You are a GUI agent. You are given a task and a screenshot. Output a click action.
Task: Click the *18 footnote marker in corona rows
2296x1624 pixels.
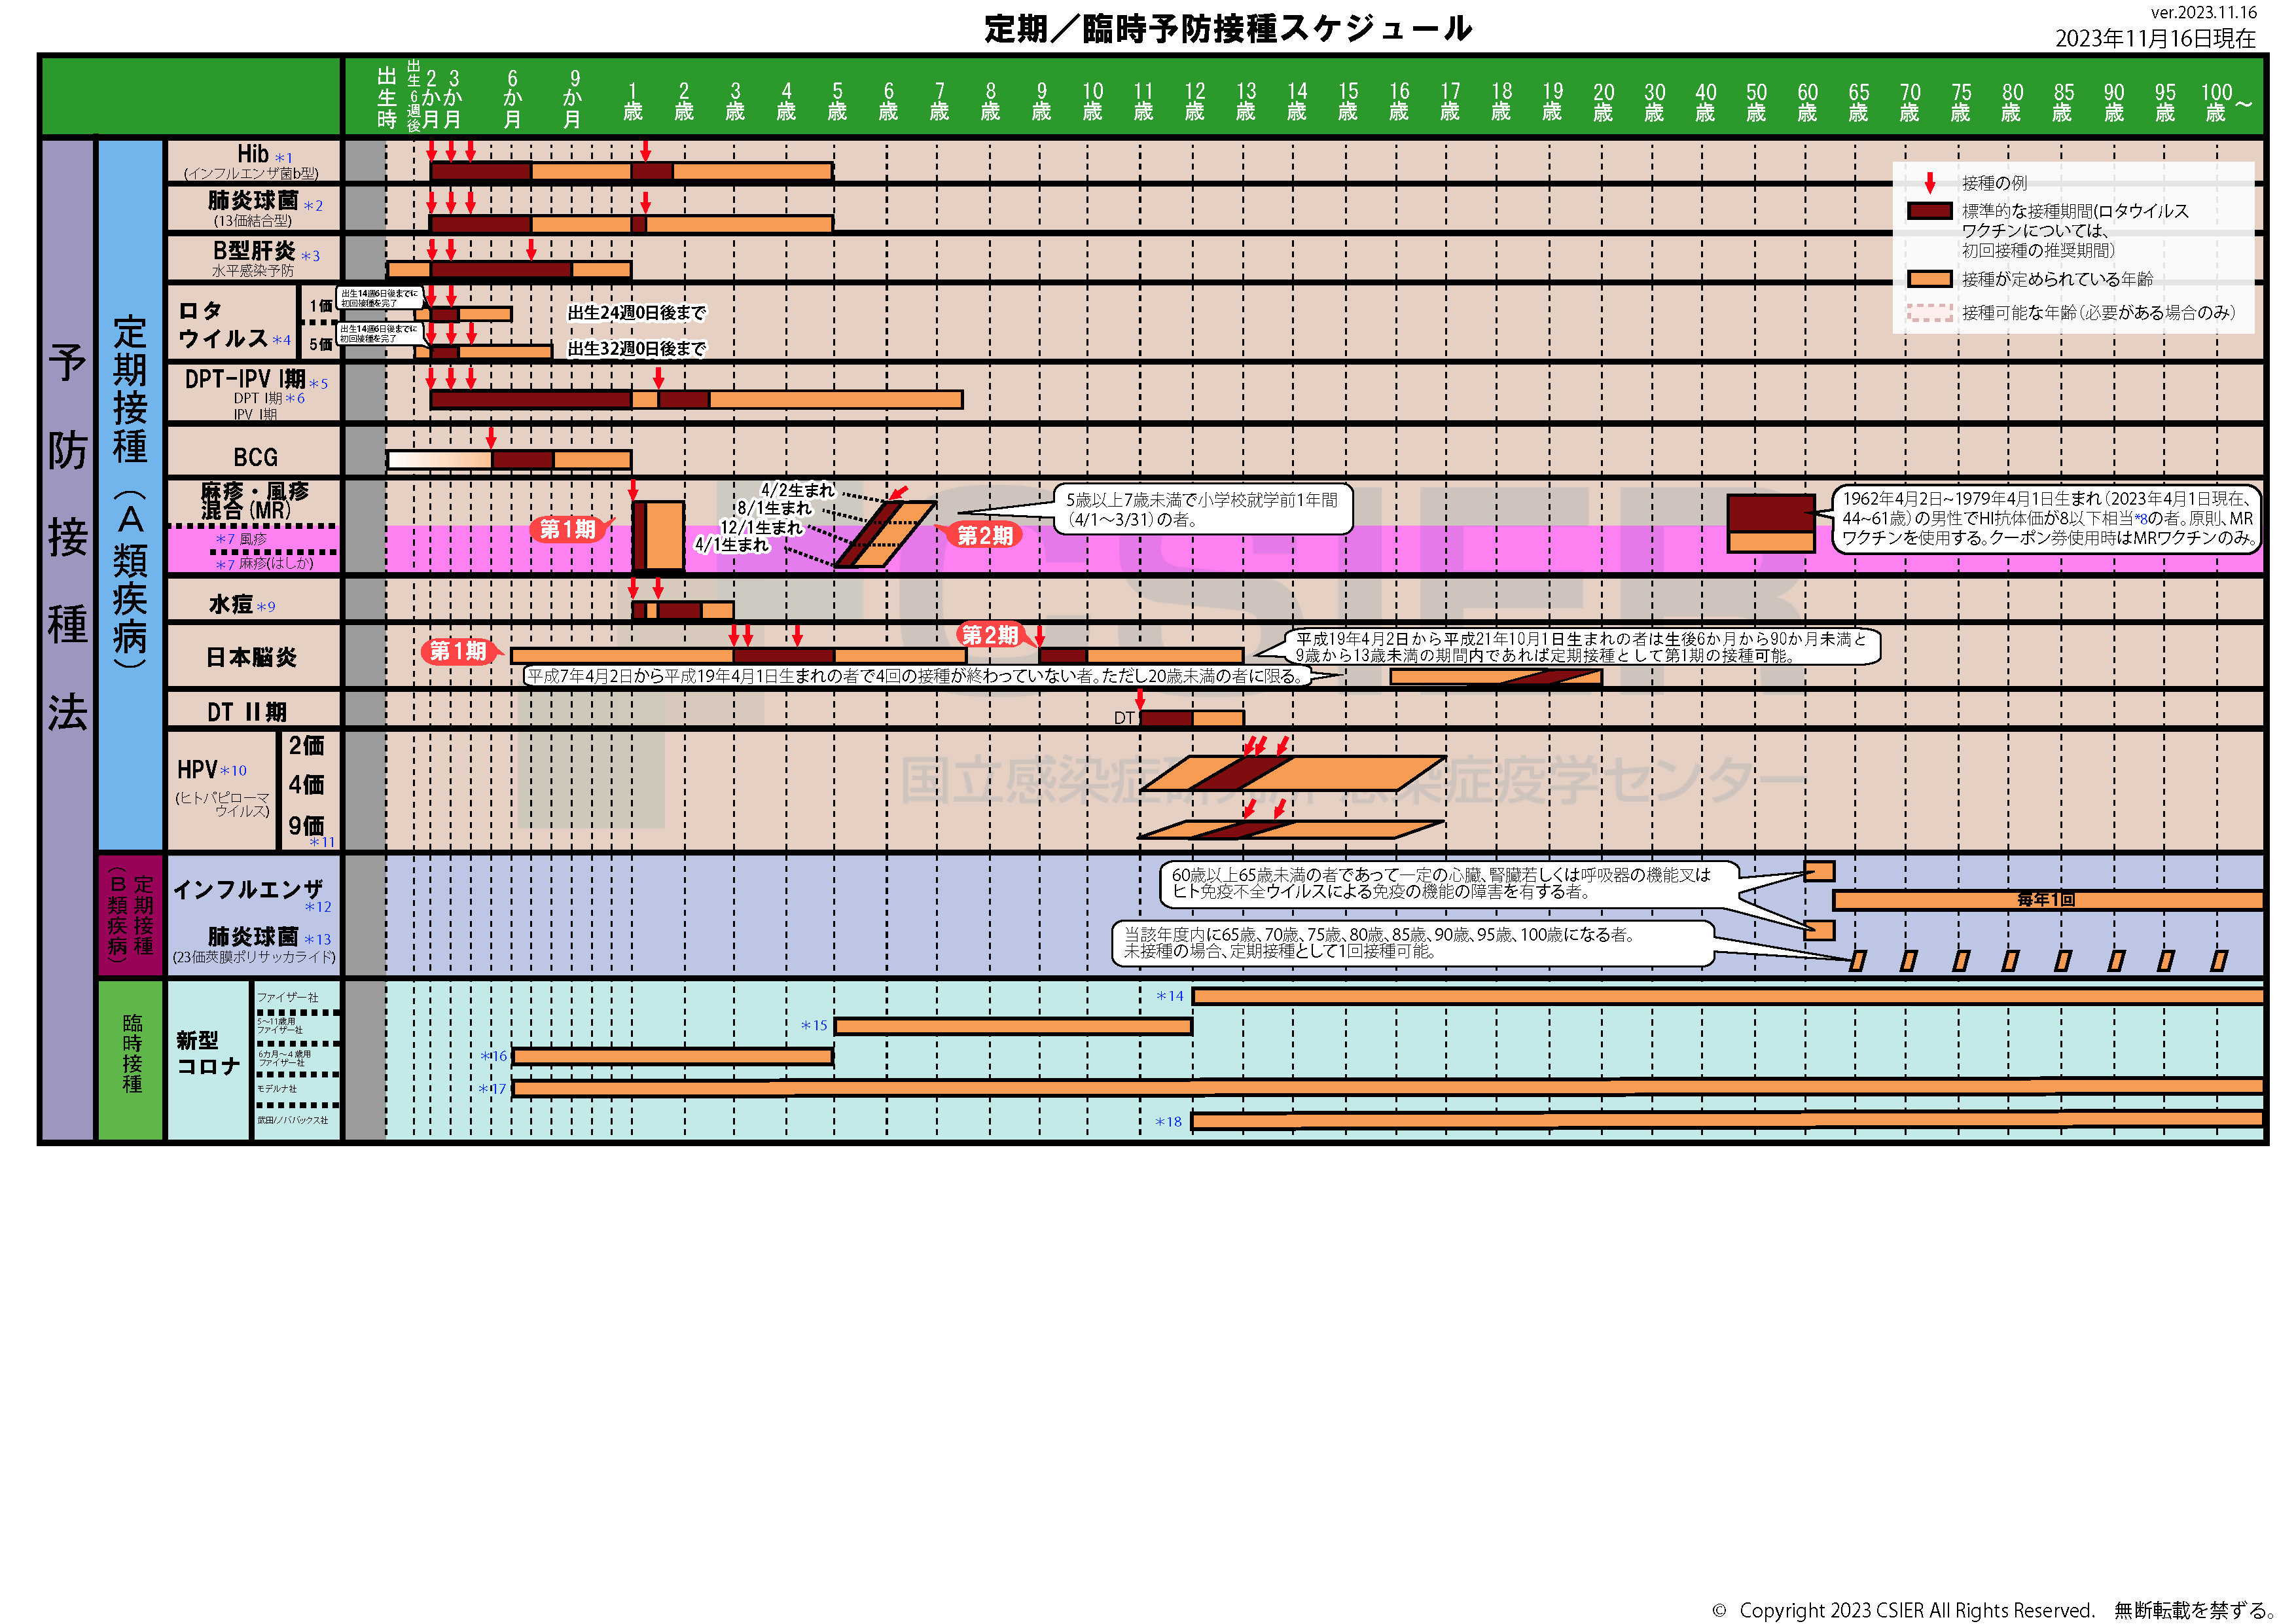tap(1168, 1122)
